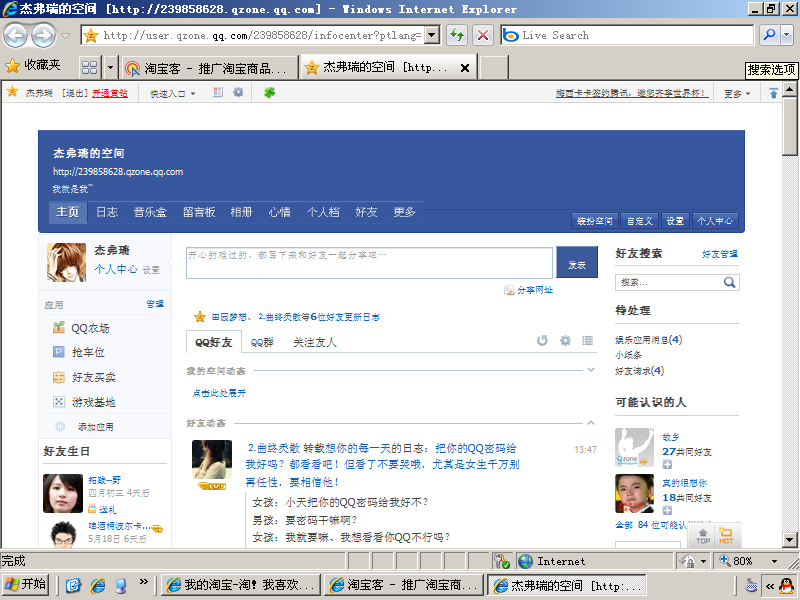
Task: Refresh the friend feed with the circular arrow icon
Action: click(542, 340)
